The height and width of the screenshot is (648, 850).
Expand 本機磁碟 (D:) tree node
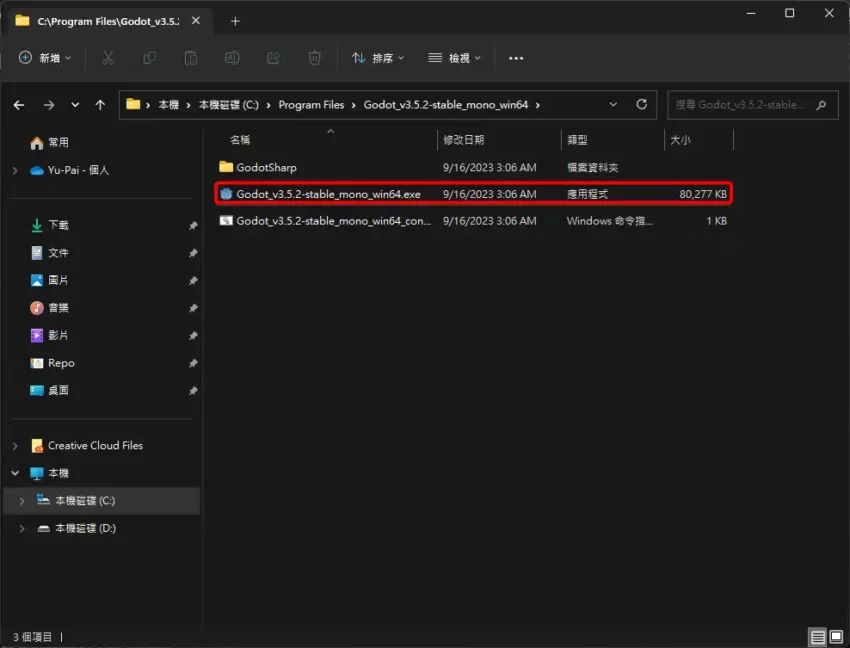click(22, 528)
